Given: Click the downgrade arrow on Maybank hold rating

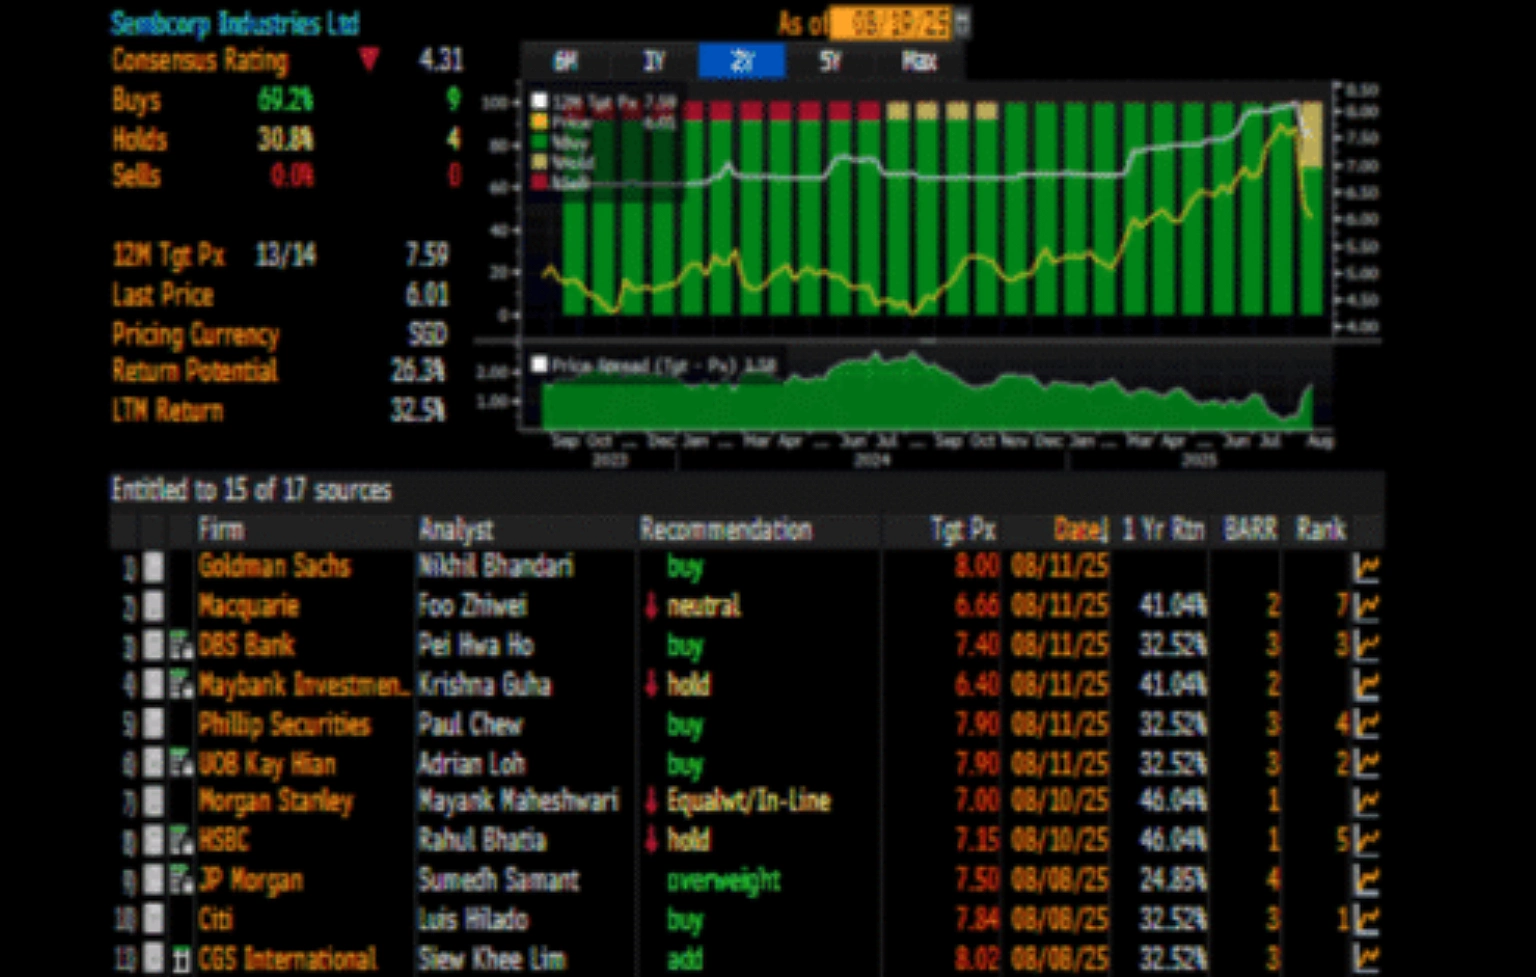Looking at the screenshot, I should coord(651,685).
